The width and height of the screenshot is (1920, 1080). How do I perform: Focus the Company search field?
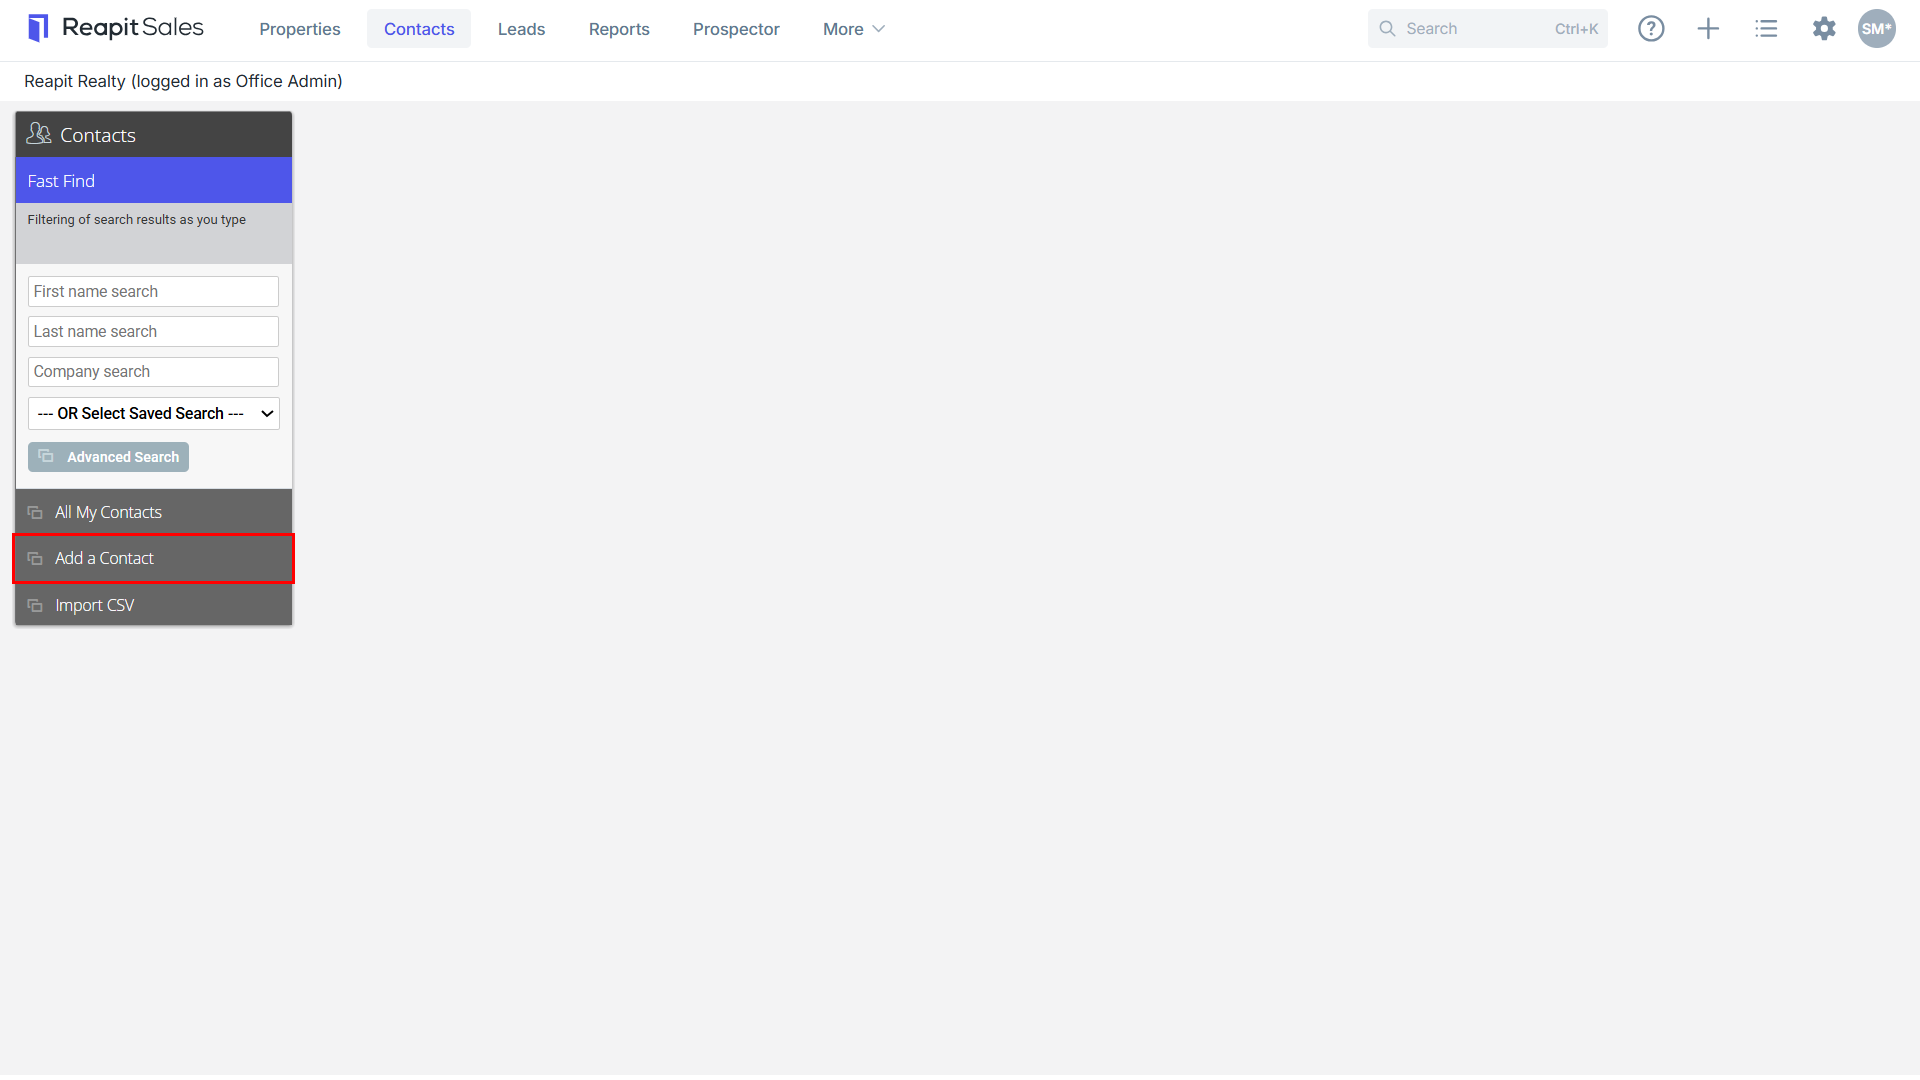click(x=153, y=372)
